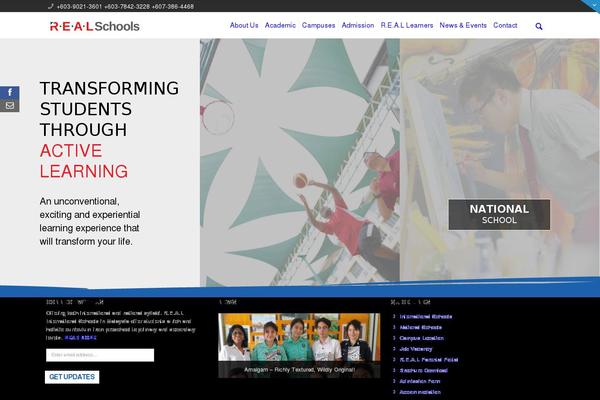This screenshot has height=400, width=600.
Task: Open the International Schools footer link
Action: (426, 317)
